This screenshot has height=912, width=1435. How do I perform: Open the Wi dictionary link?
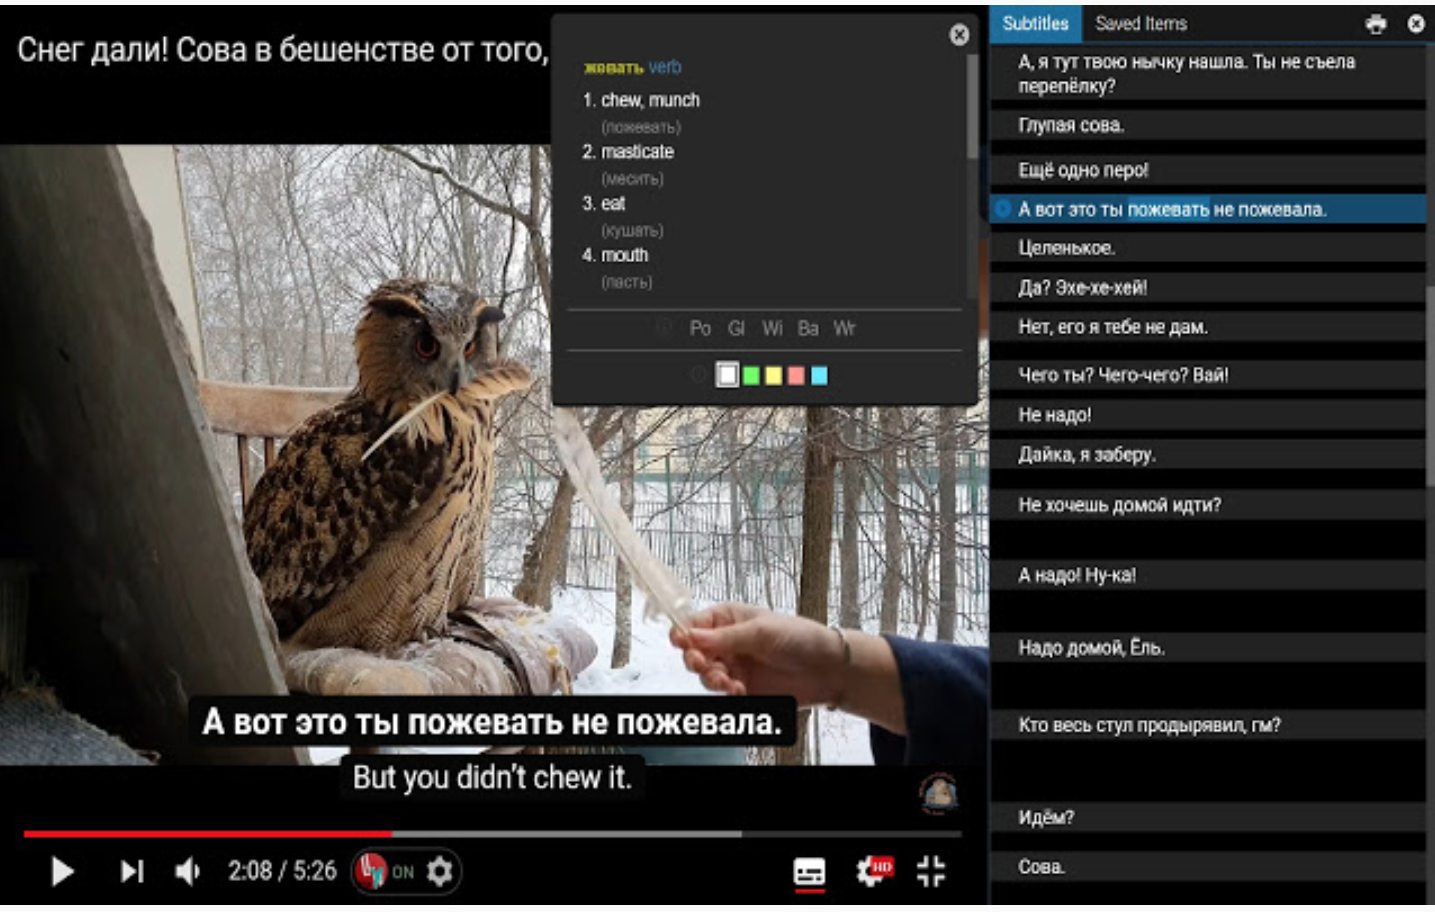coord(772,328)
